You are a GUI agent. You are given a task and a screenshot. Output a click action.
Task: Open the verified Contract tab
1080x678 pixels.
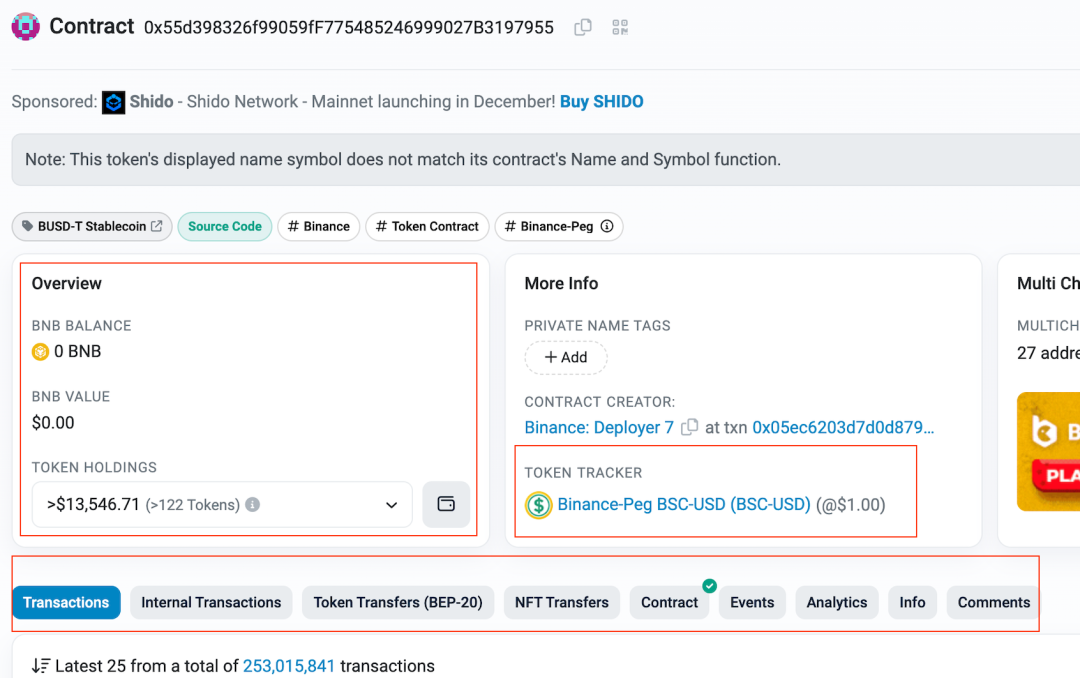click(x=669, y=603)
